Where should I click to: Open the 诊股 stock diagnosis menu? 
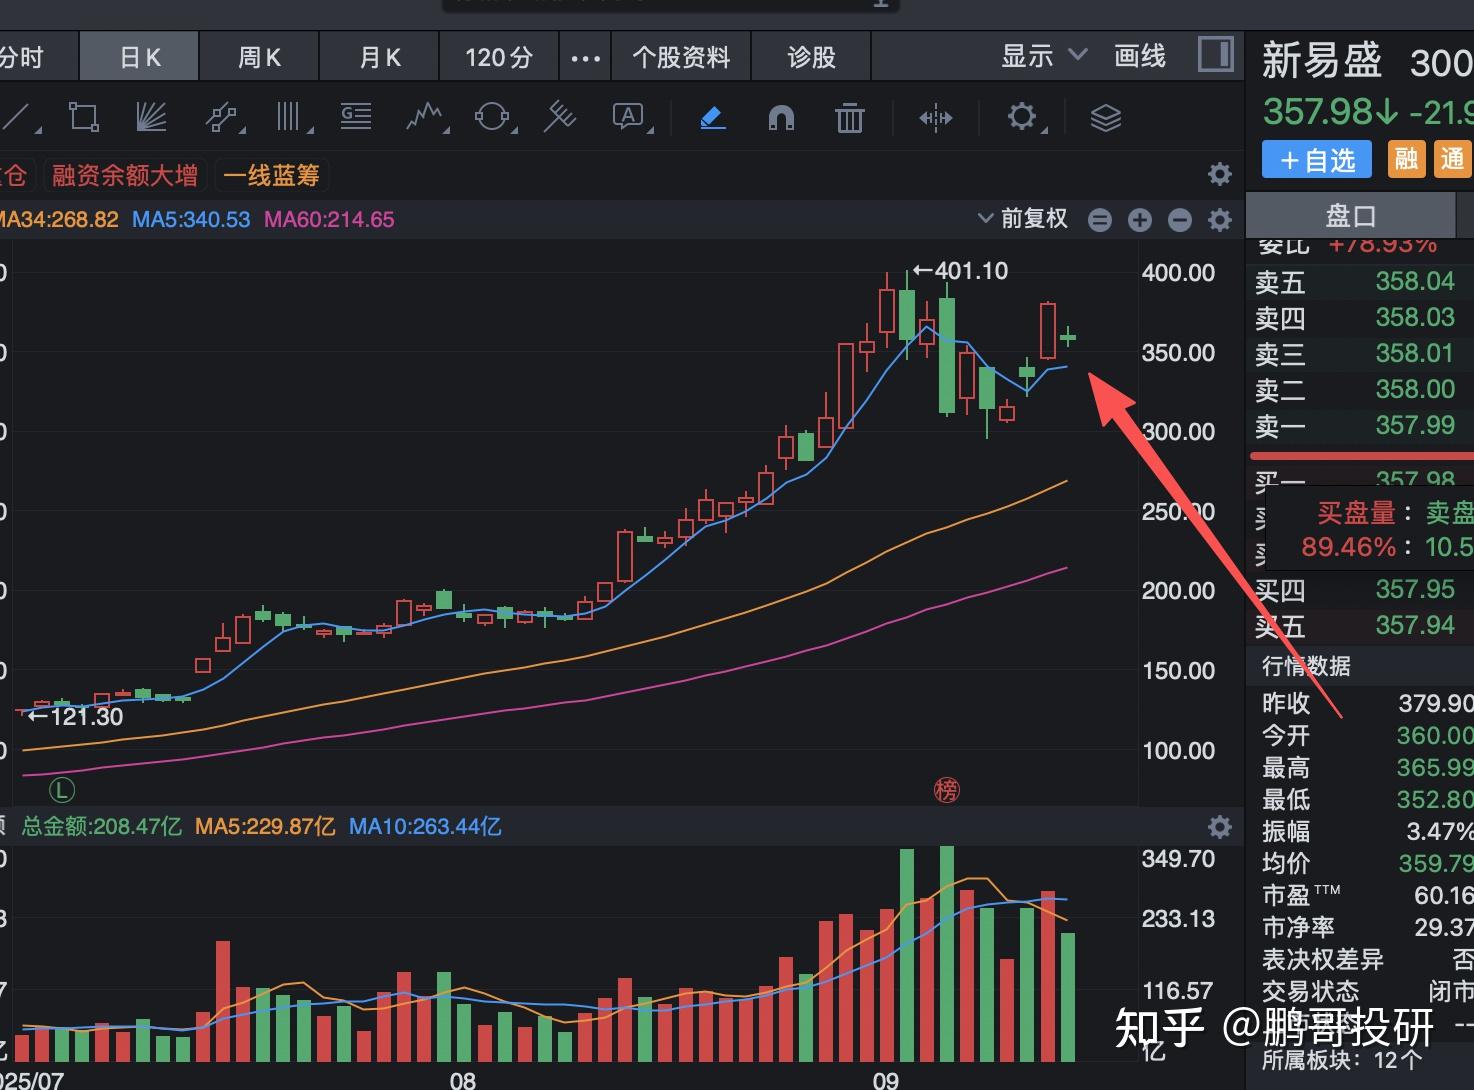pos(812,56)
